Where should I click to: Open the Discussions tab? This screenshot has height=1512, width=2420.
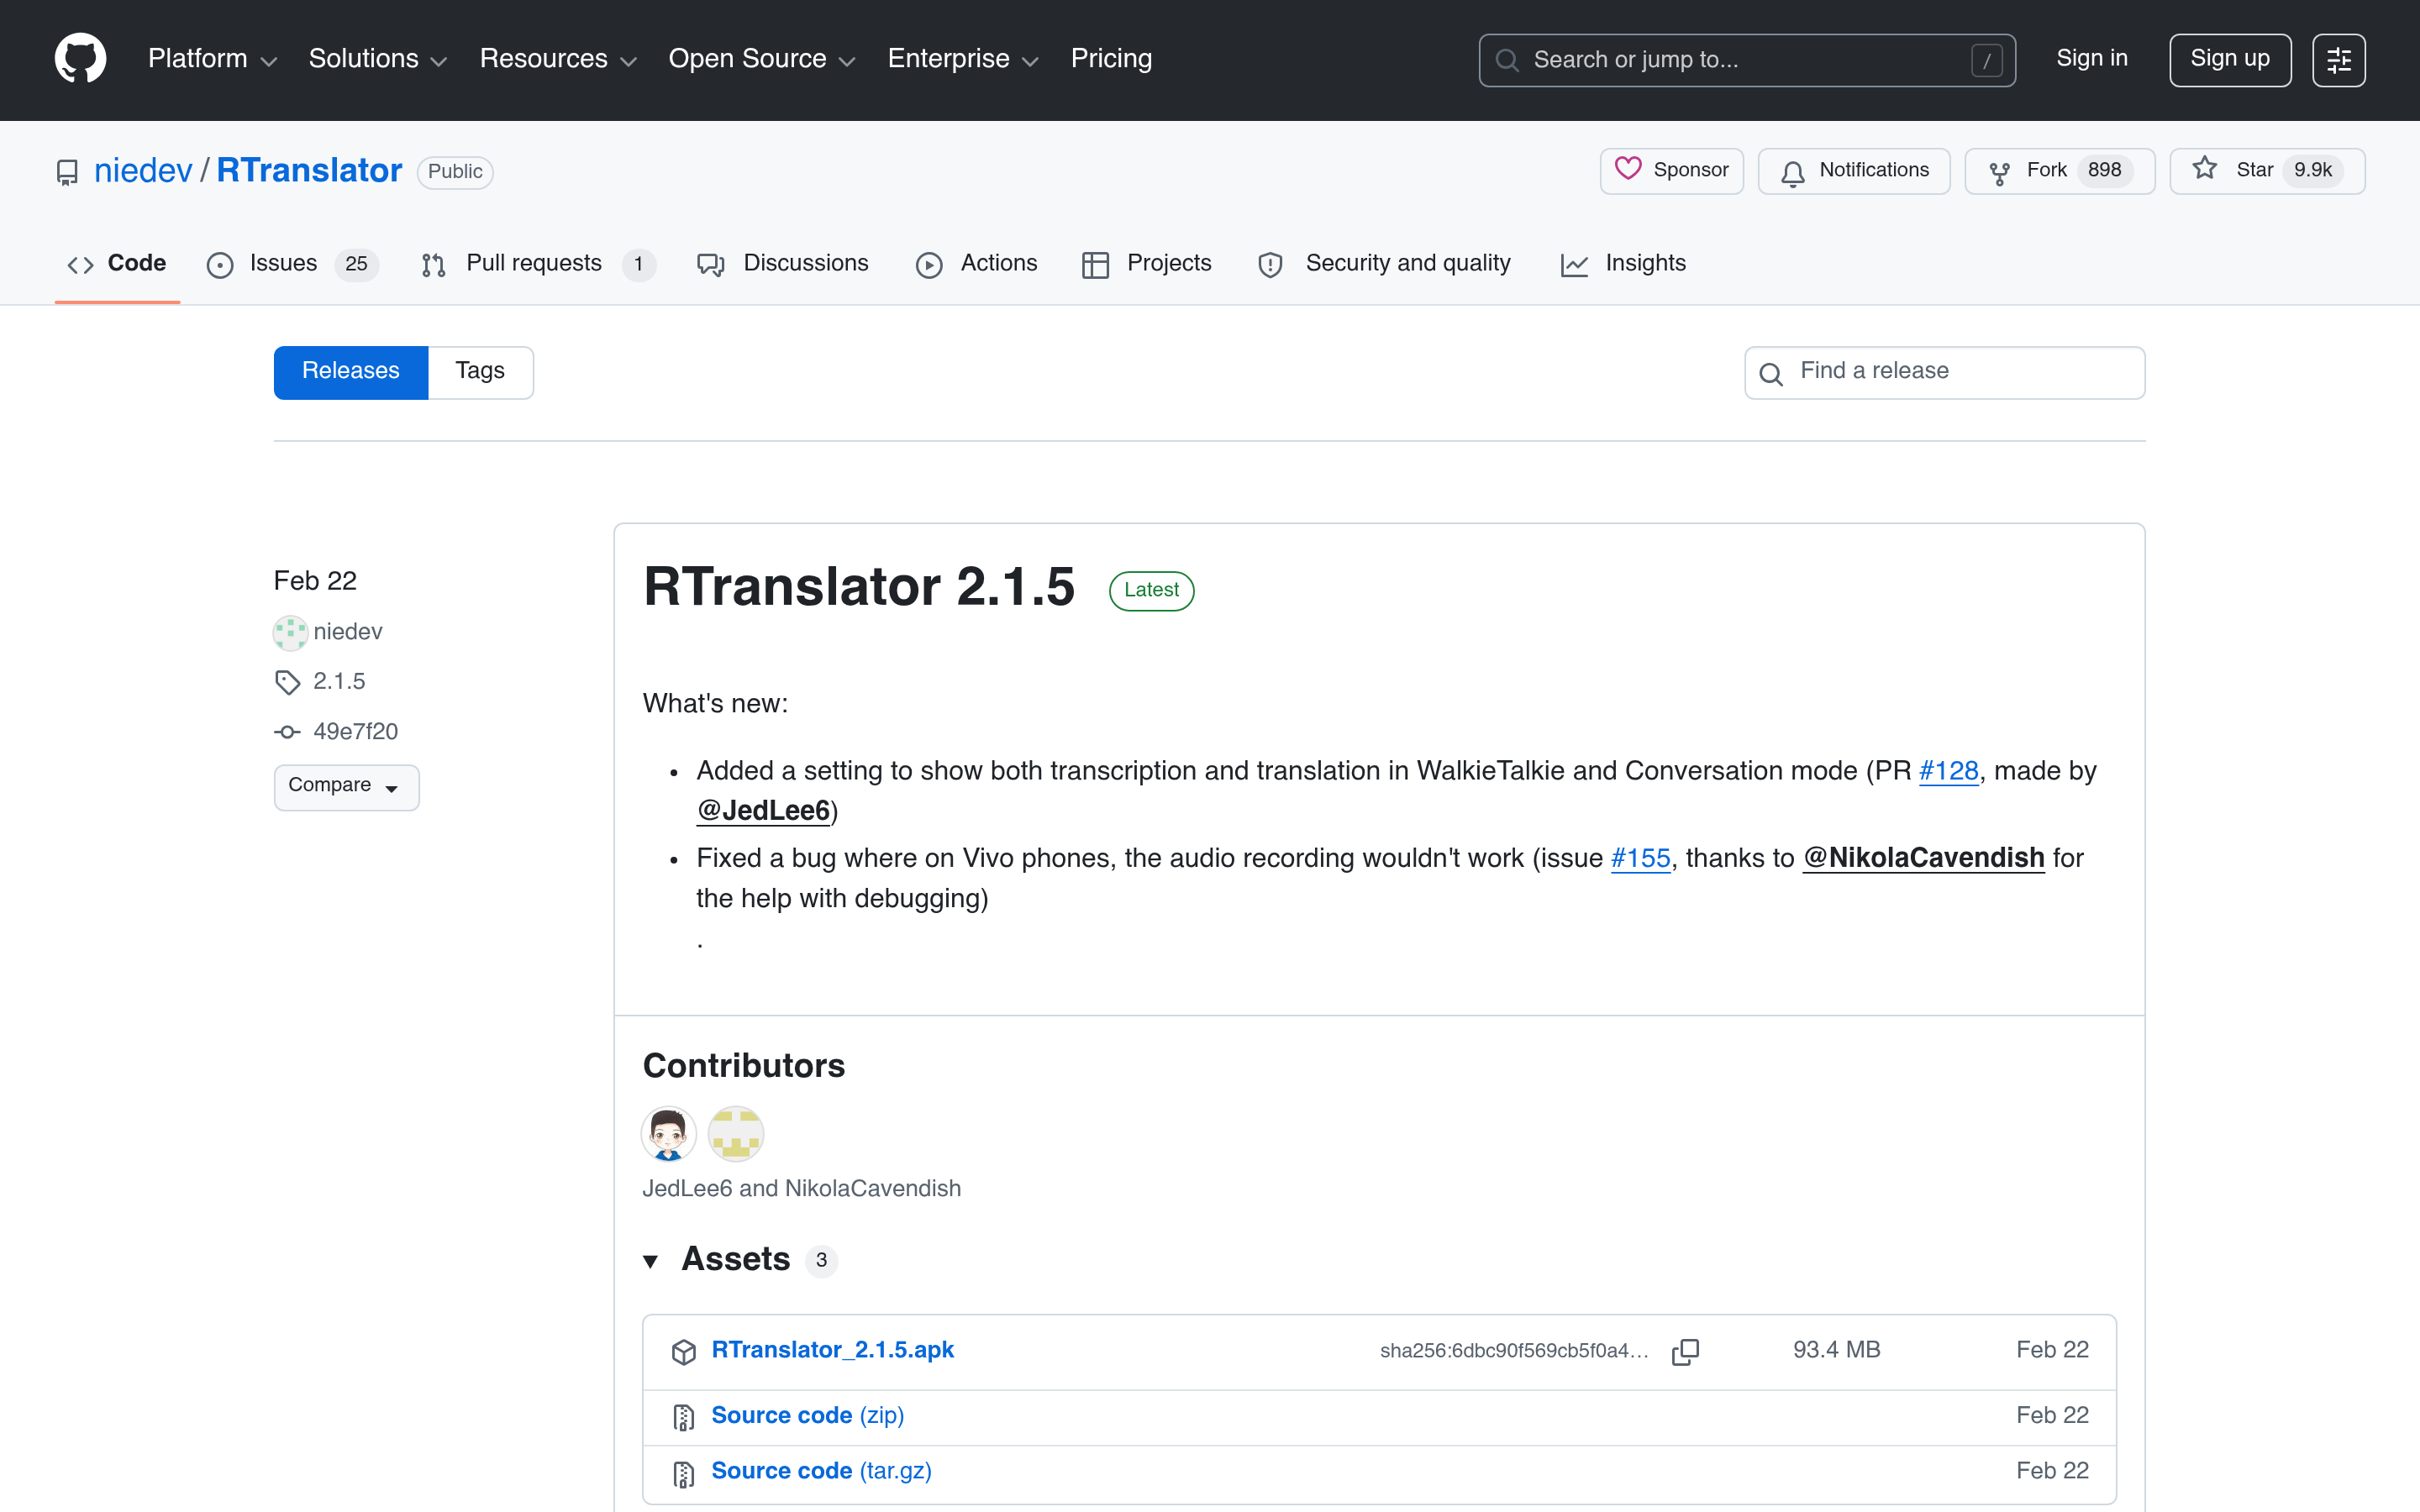783,264
